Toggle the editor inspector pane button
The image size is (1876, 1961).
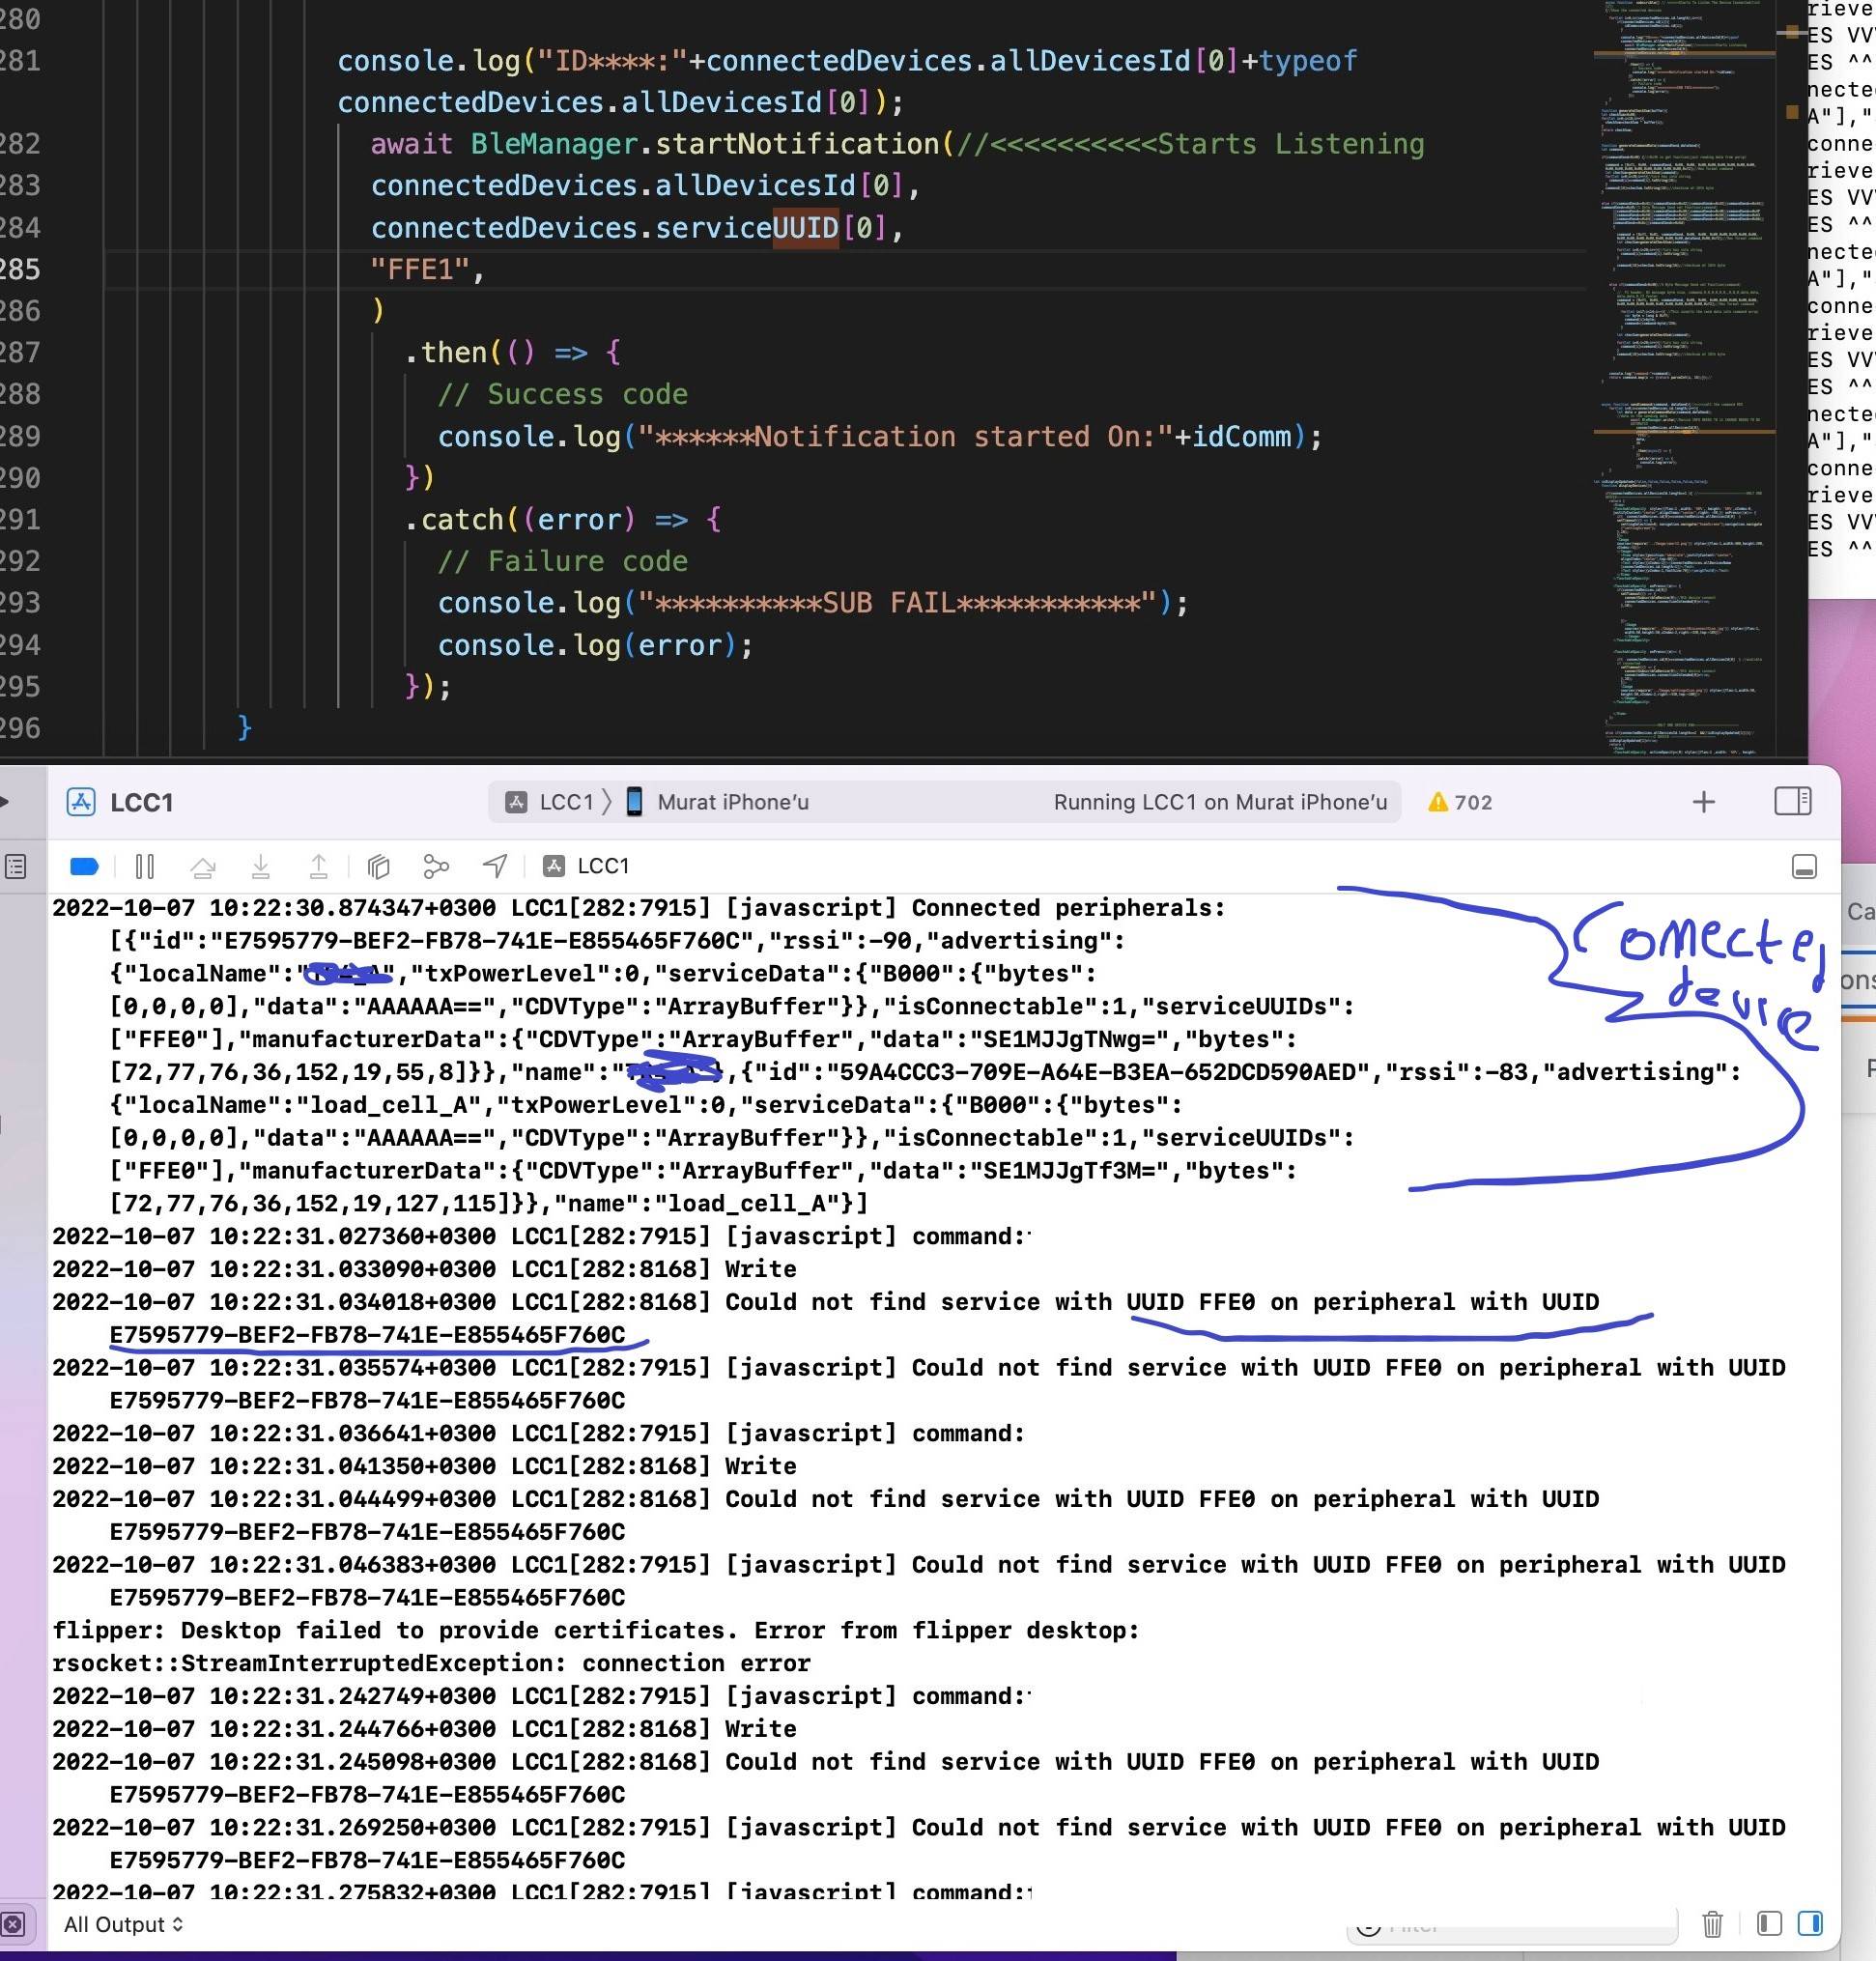point(1791,801)
